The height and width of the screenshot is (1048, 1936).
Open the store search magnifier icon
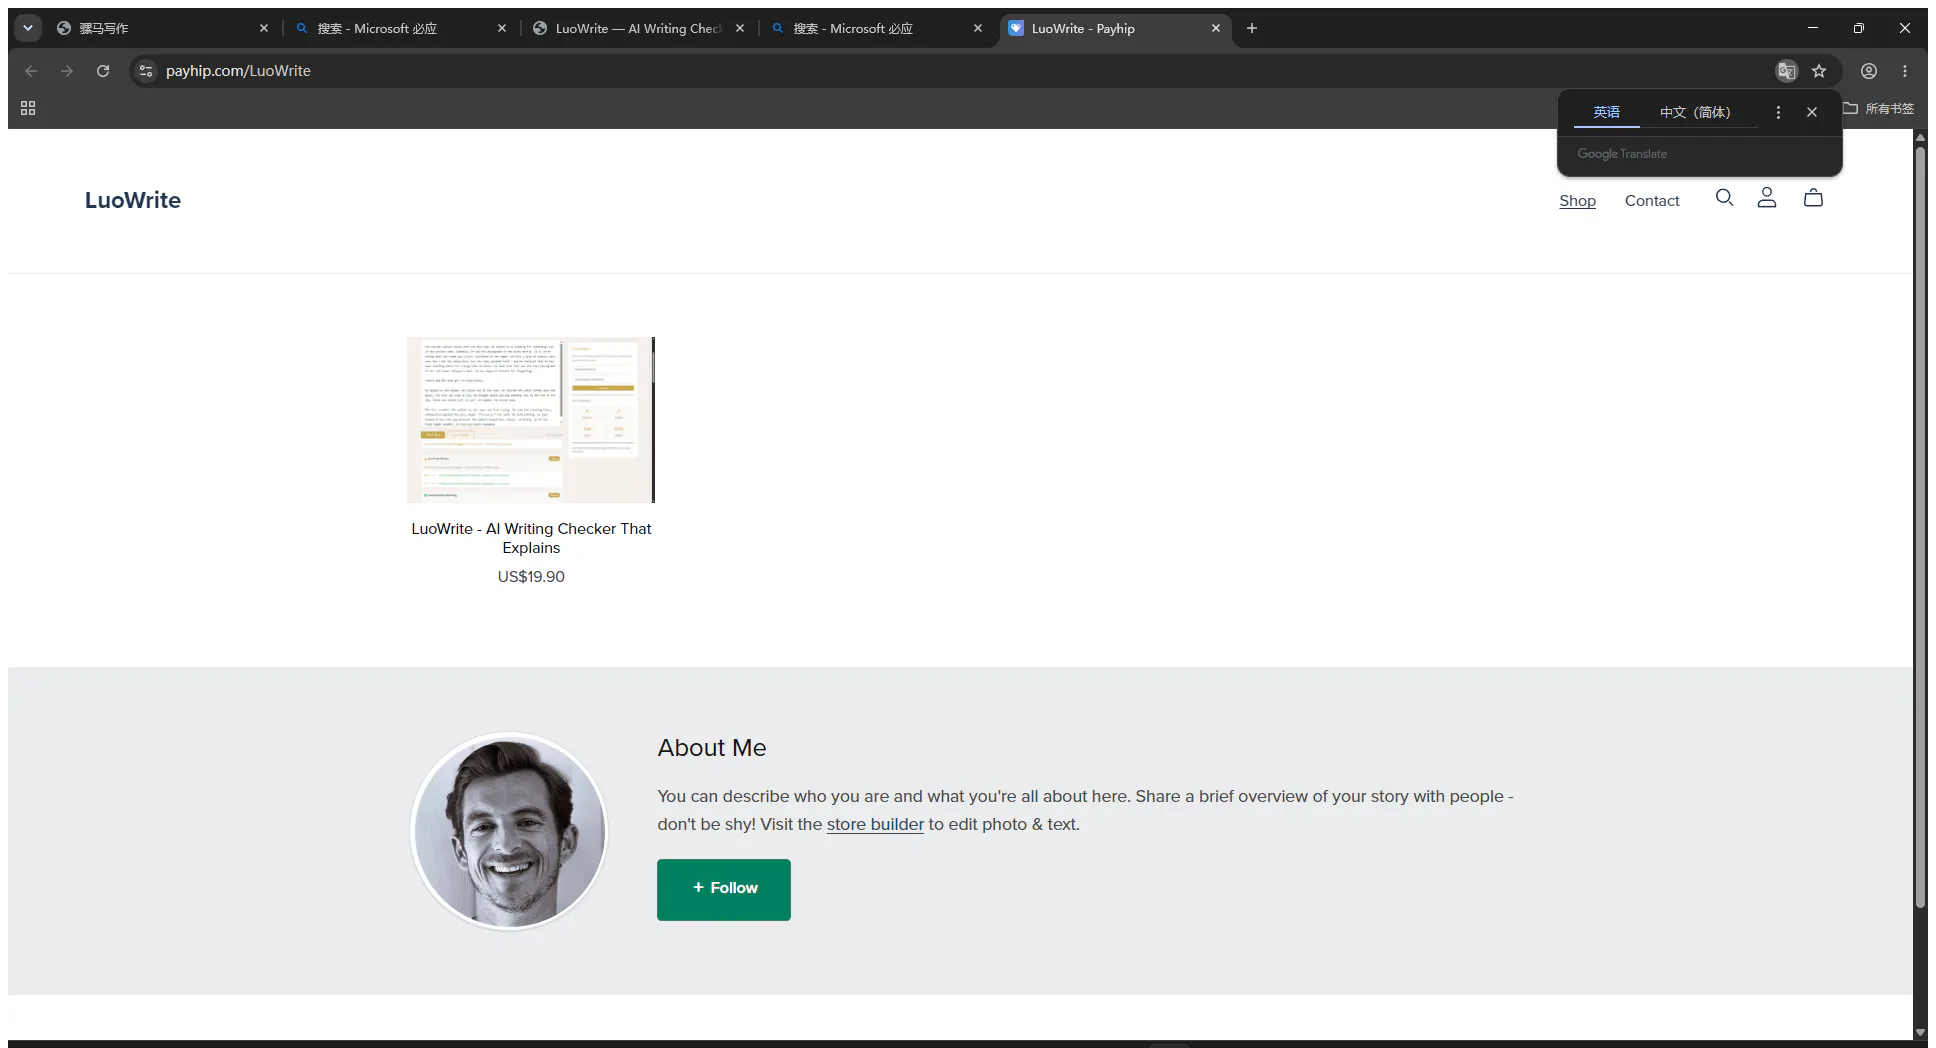[x=1724, y=198]
